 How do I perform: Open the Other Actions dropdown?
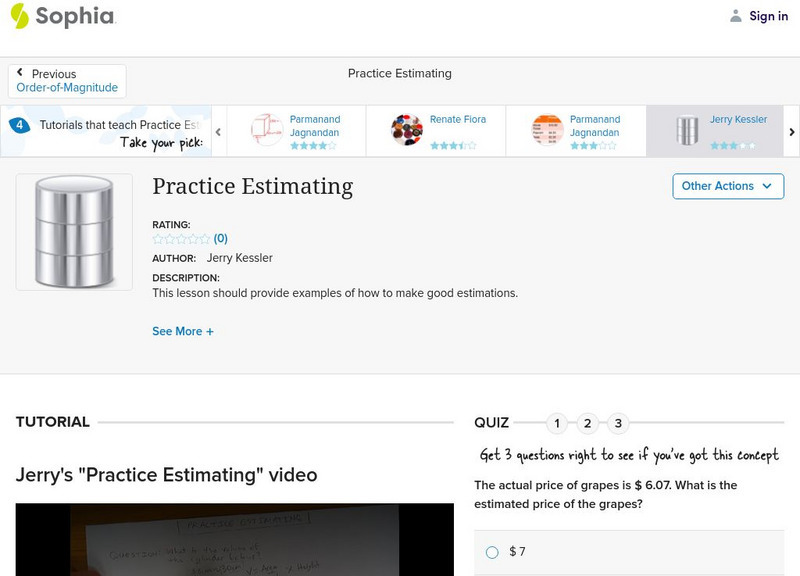coord(727,186)
